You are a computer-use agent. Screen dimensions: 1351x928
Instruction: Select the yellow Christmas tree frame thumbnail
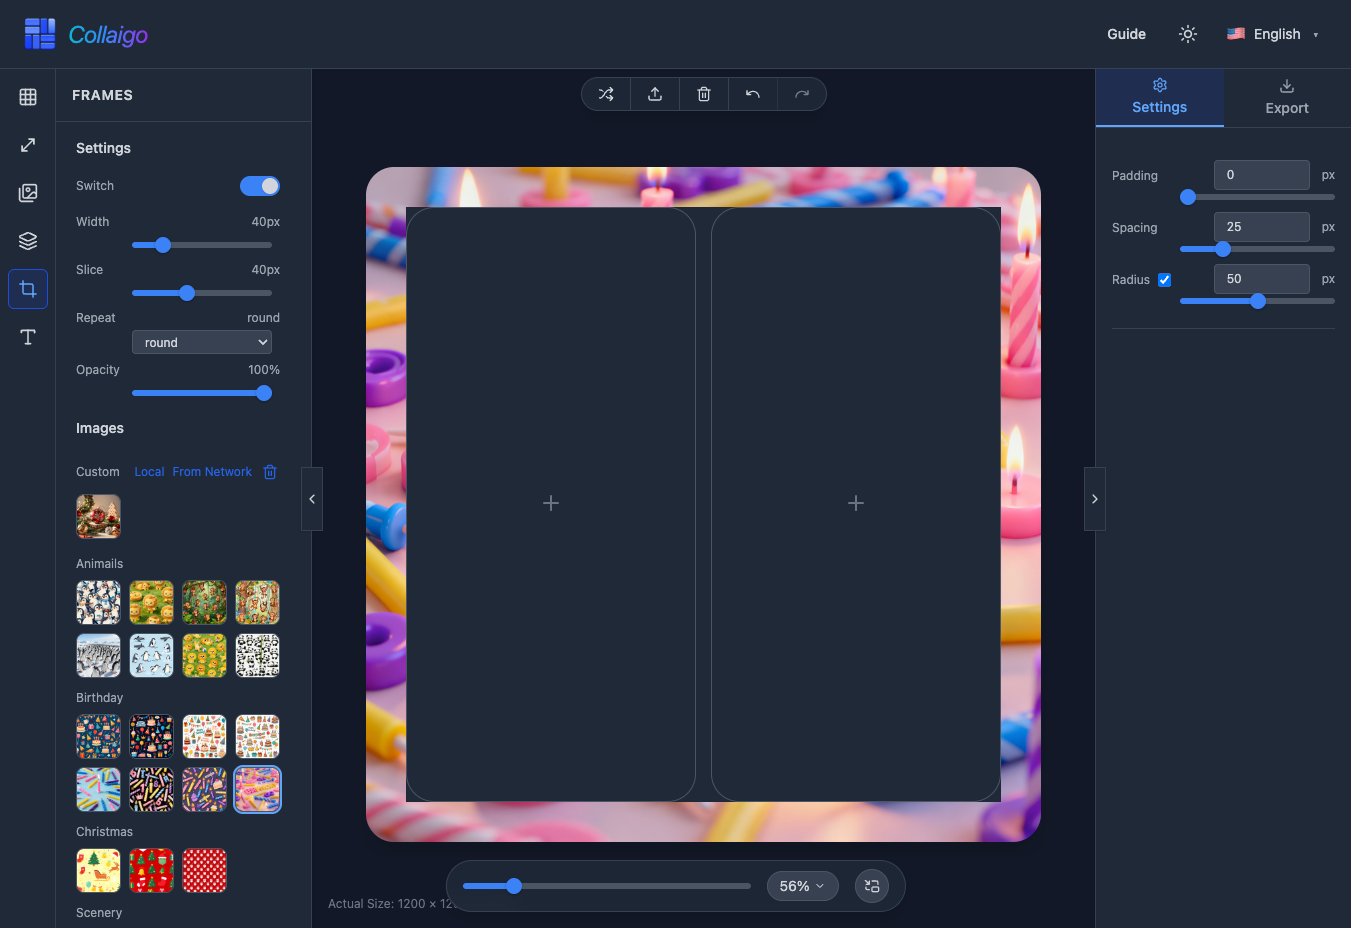click(x=98, y=871)
